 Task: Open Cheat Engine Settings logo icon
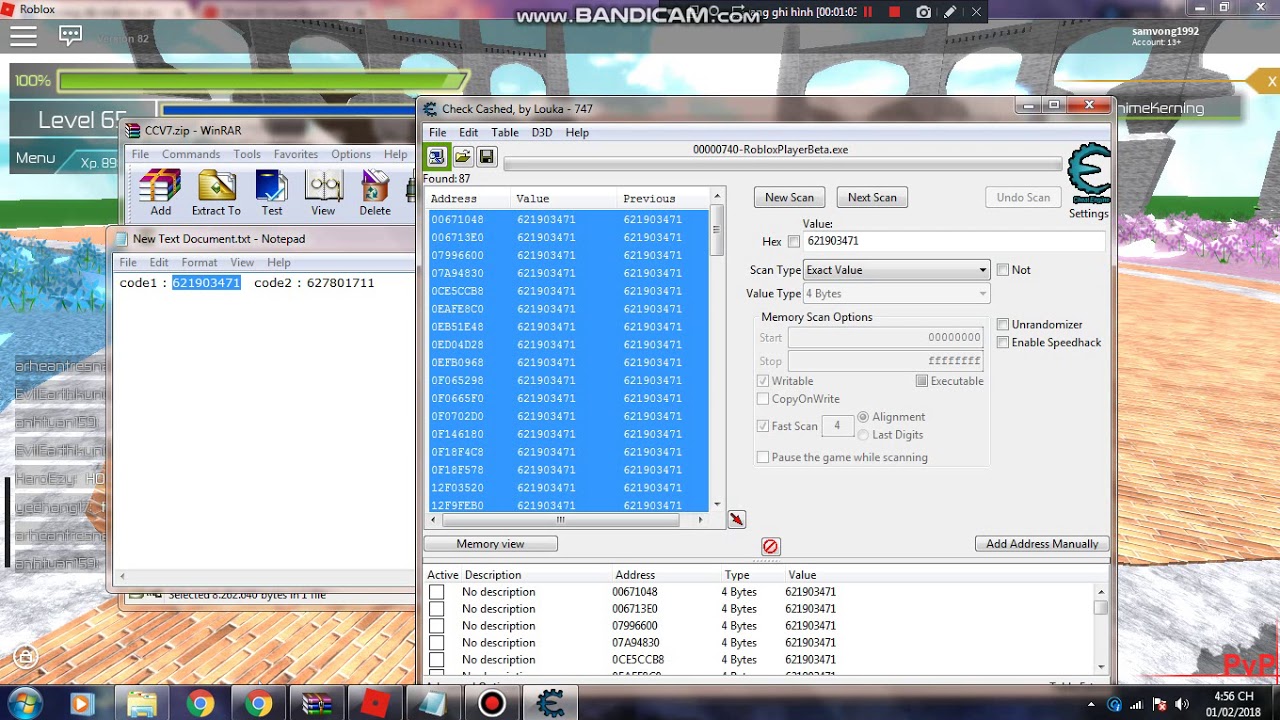tap(1089, 175)
